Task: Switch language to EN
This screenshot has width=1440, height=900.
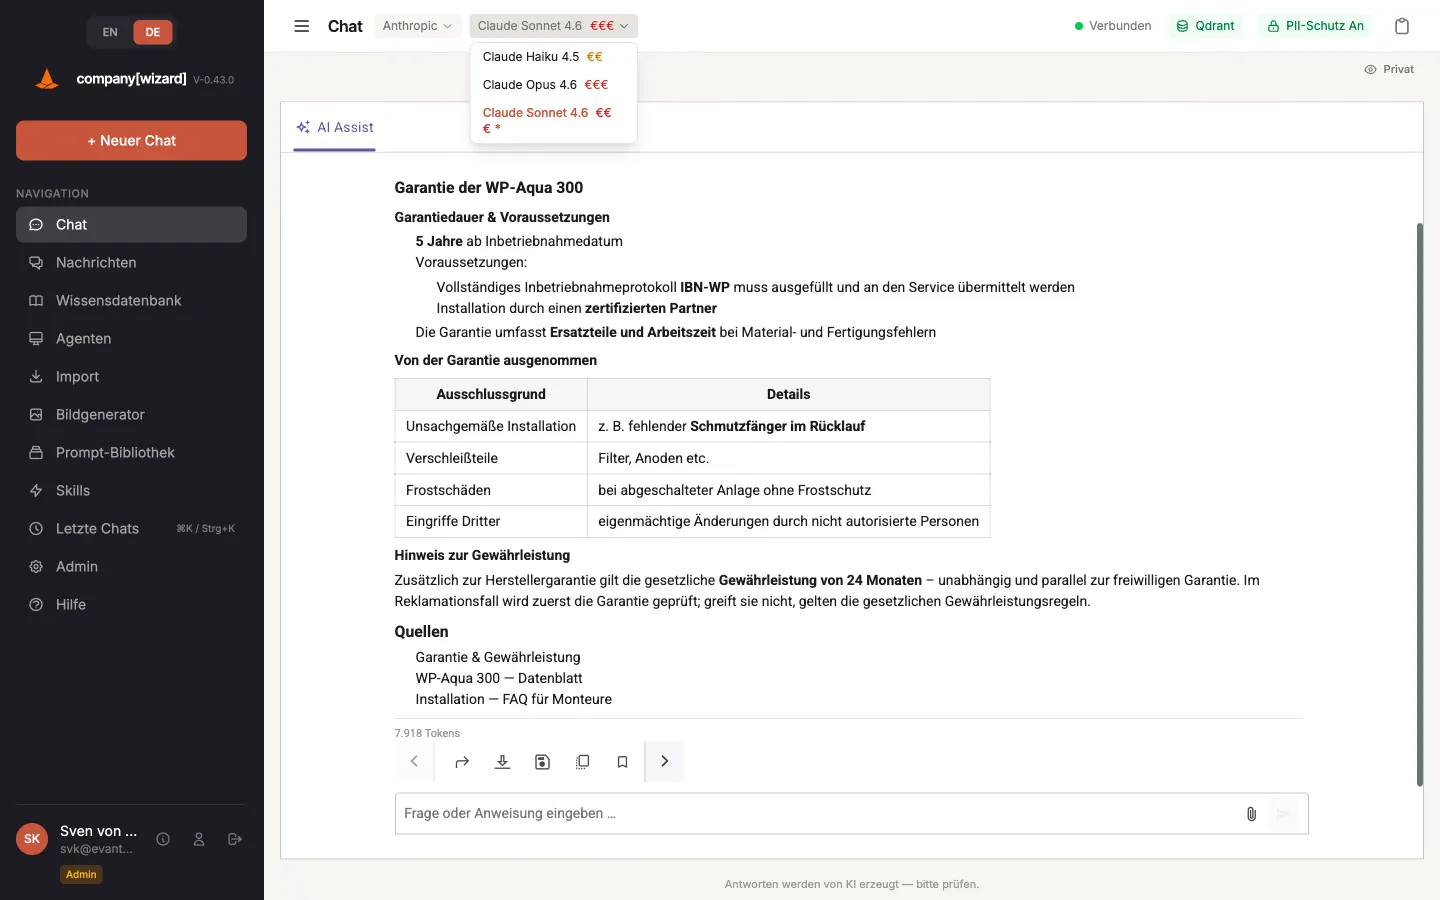Action: point(110,32)
